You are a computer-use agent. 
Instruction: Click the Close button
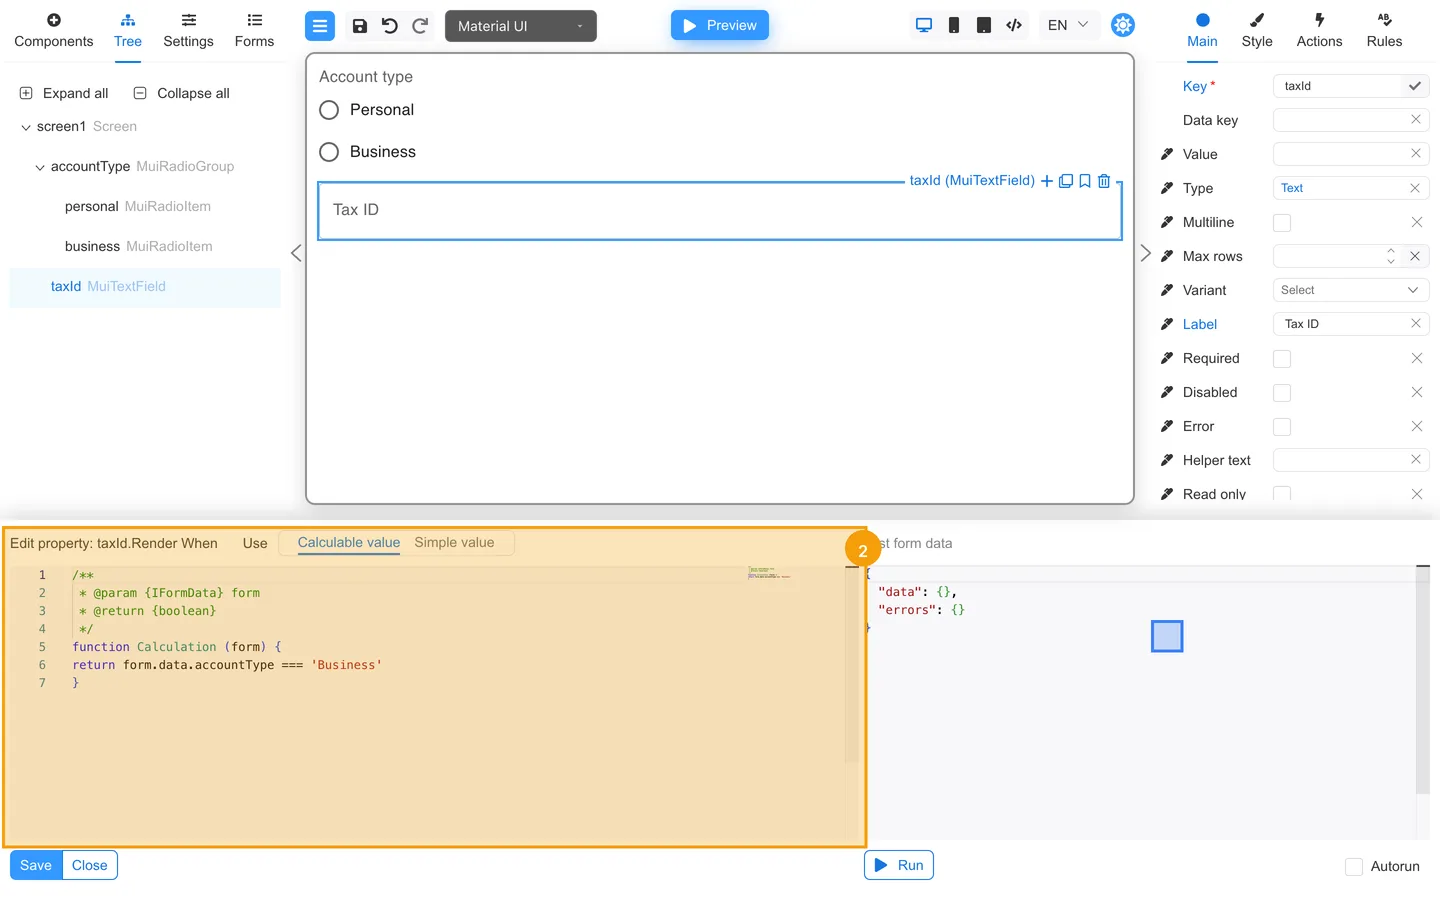[90, 865]
